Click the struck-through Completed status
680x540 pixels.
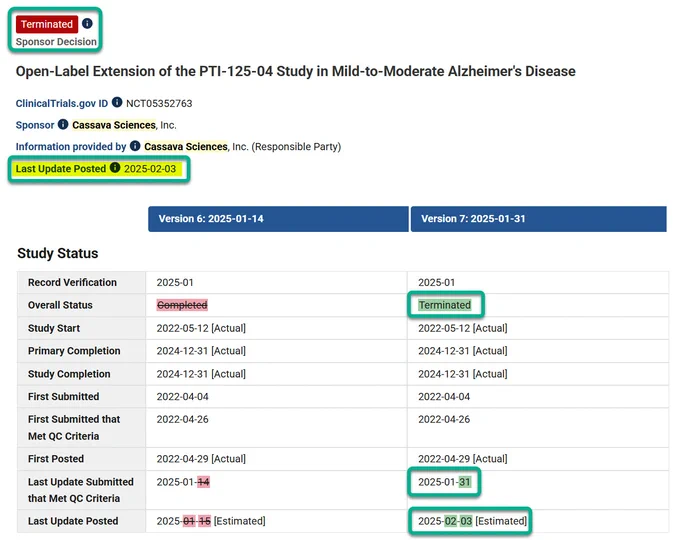(x=182, y=305)
